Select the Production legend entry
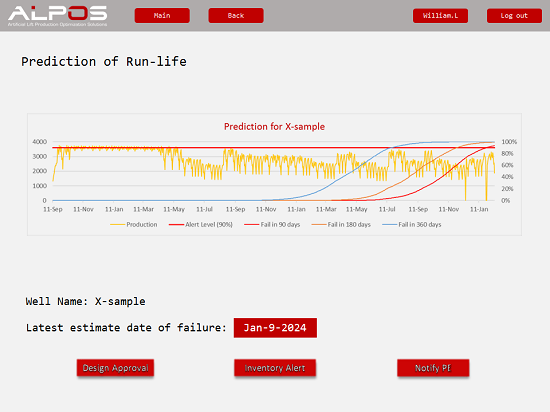The height and width of the screenshot is (412, 550). [x=134, y=224]
